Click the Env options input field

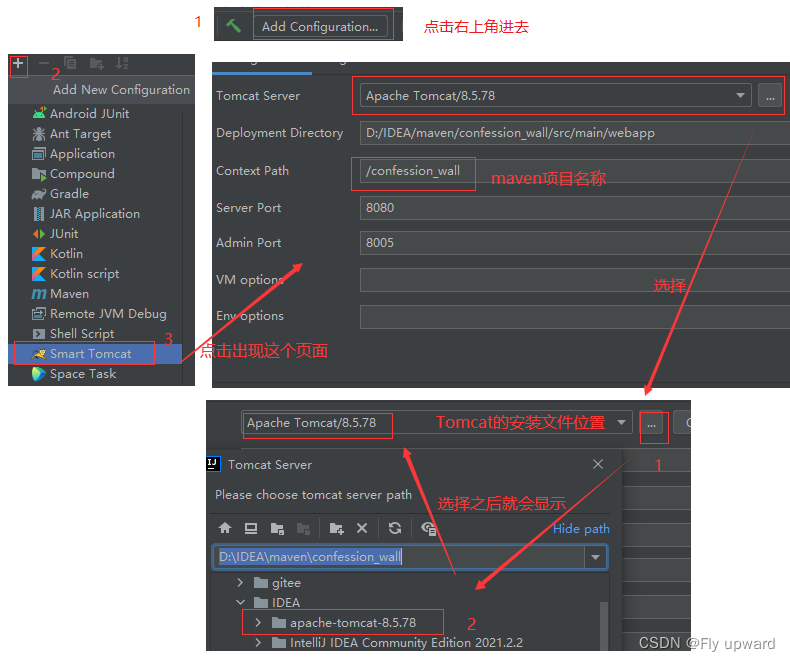coord(575,317)
